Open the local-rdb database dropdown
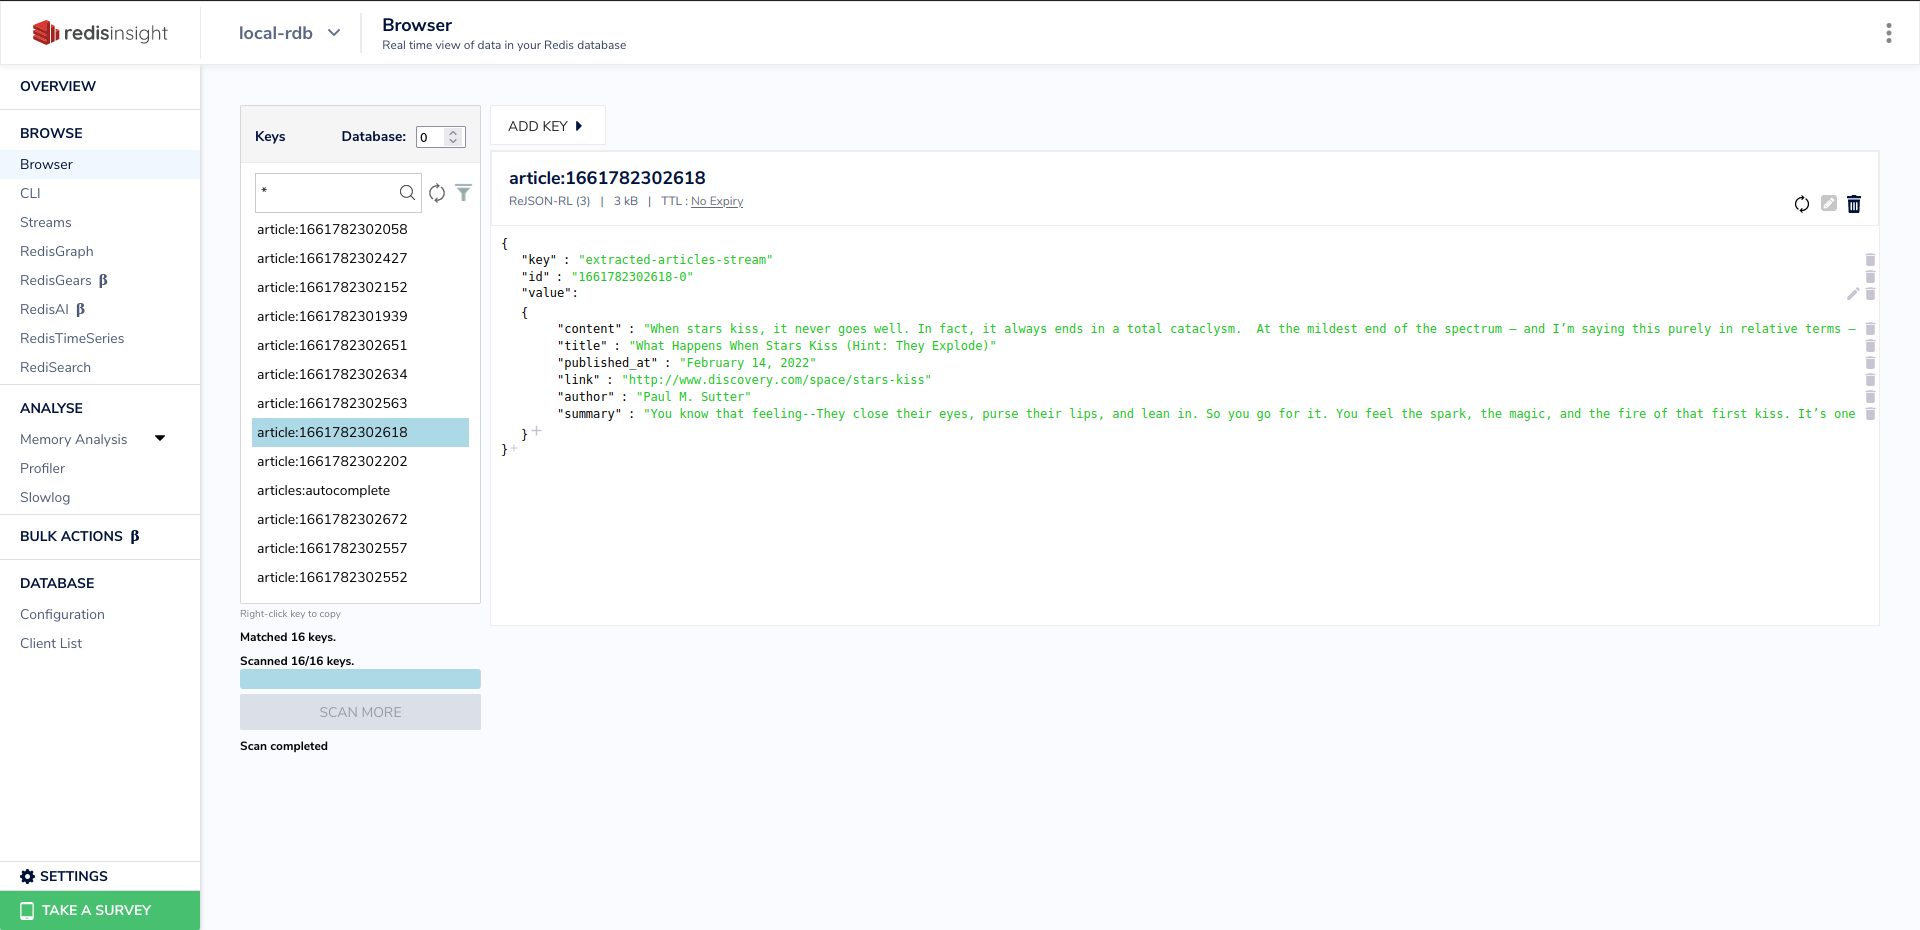 [289, 33]
